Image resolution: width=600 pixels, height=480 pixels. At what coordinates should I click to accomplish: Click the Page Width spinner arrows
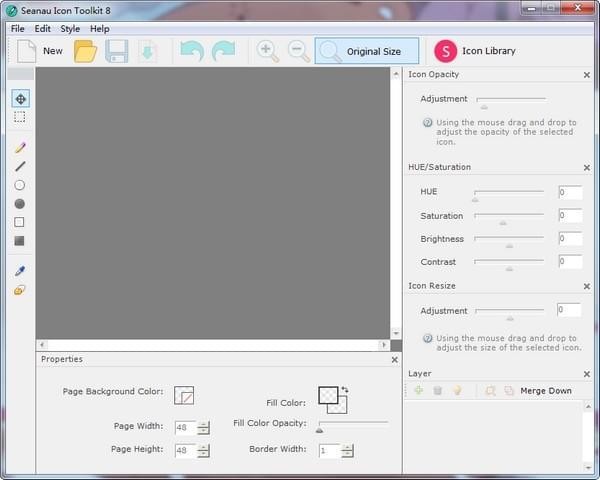[203, 428]
